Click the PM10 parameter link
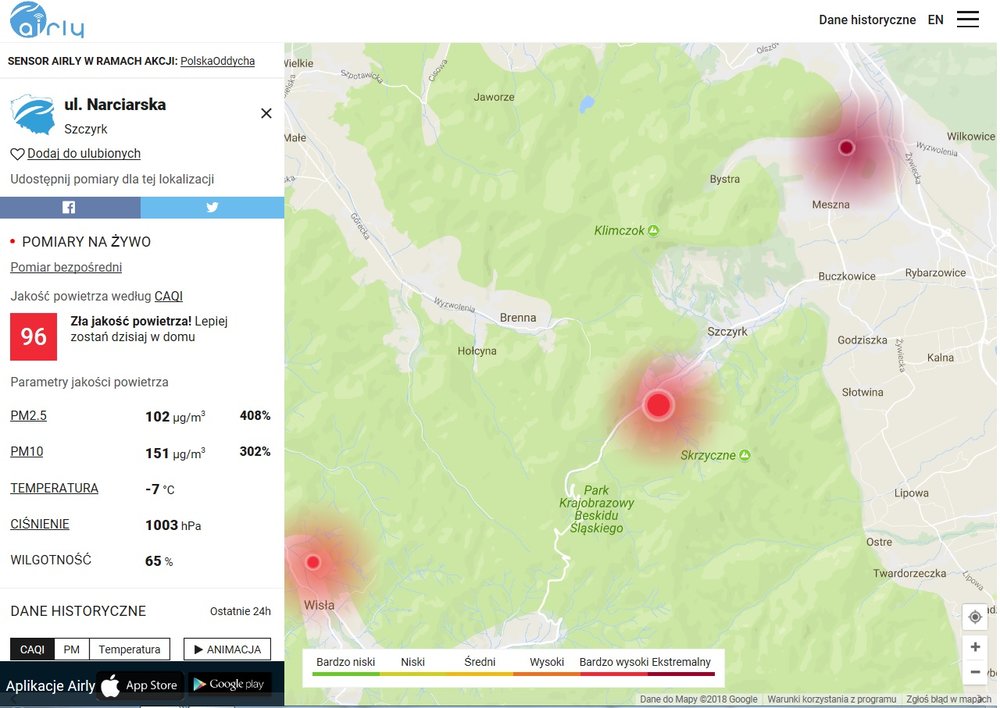 point(27,452)
